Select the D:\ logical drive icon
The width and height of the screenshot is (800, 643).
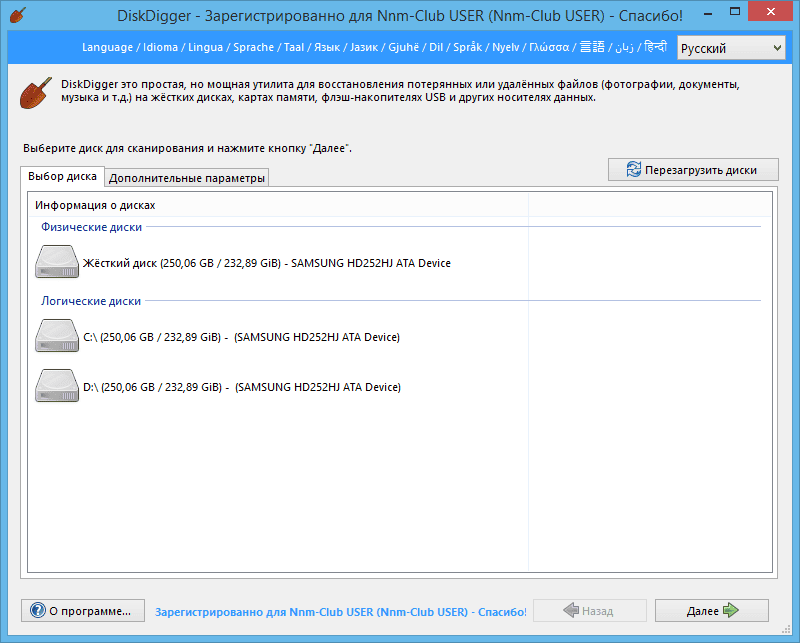[x=56, y=387]
